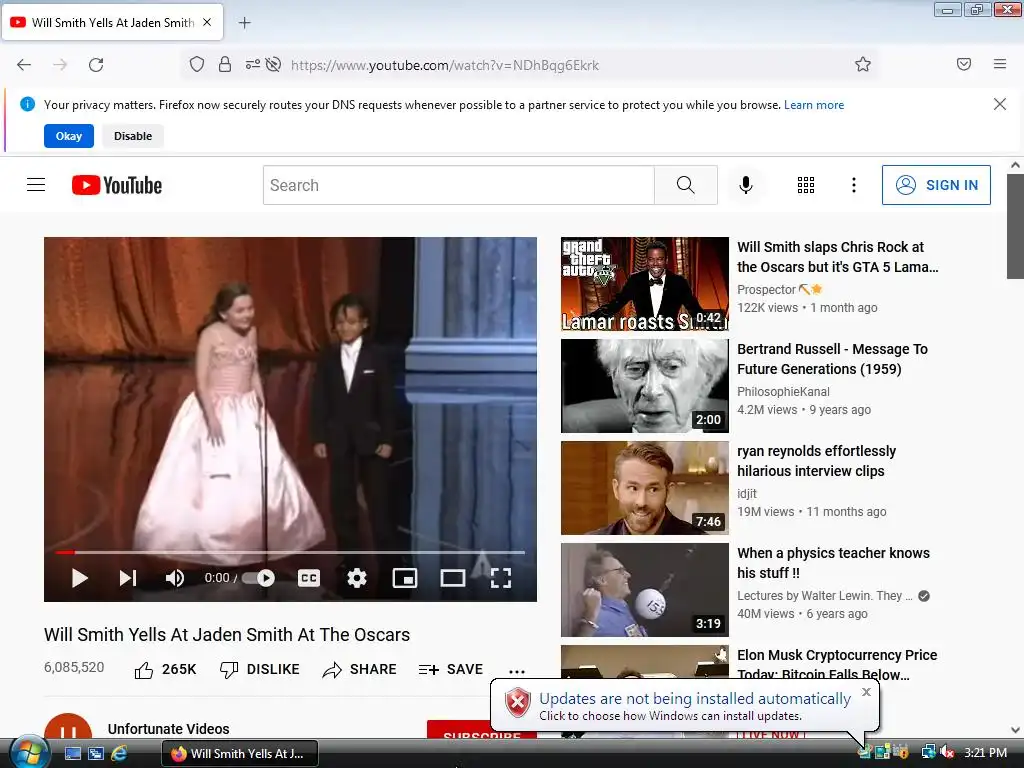Open the Firefox application menu

999,64
